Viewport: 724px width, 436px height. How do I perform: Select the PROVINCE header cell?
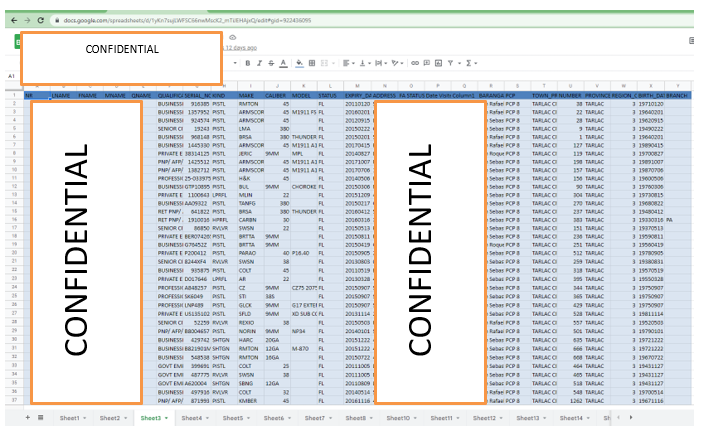coord(597,96)
